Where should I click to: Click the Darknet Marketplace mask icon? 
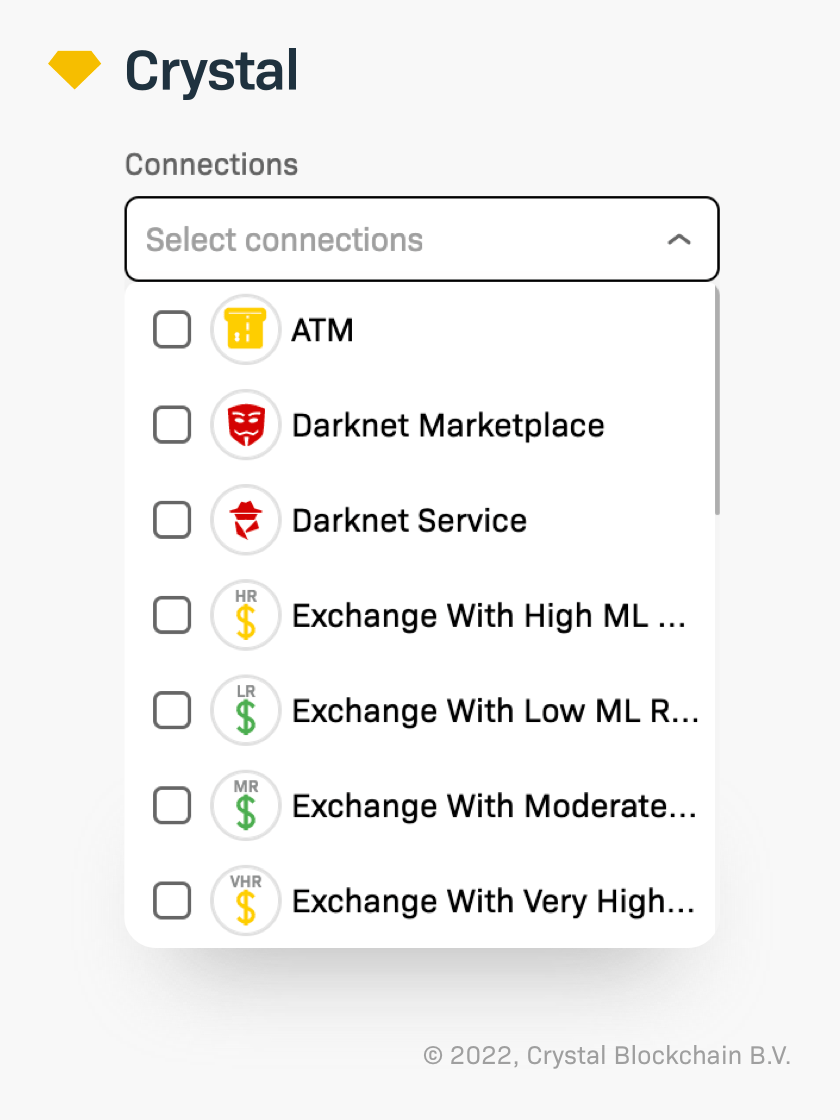click(x=245, y=425)
